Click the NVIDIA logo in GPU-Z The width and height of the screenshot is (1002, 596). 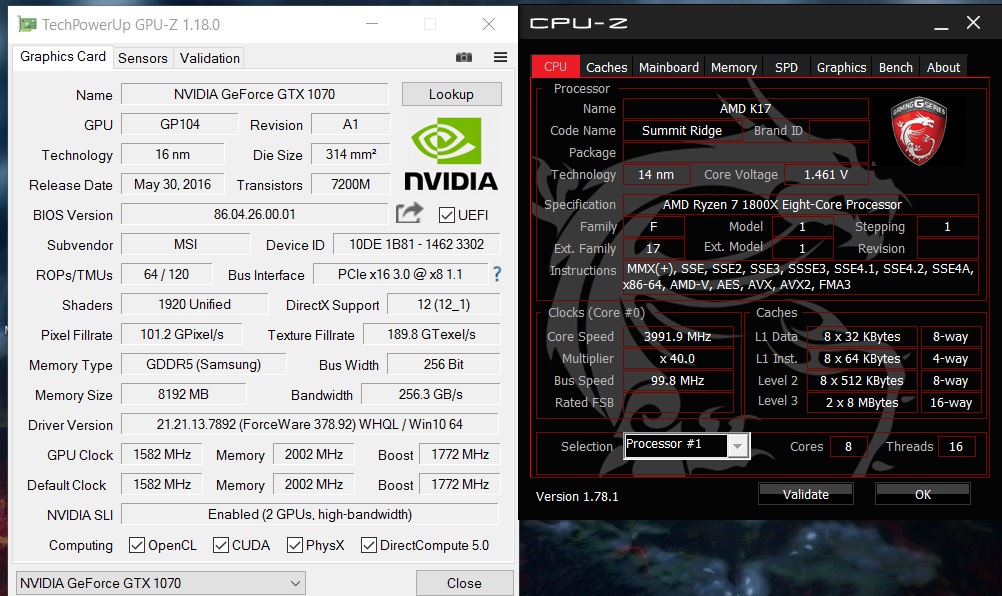451,155
